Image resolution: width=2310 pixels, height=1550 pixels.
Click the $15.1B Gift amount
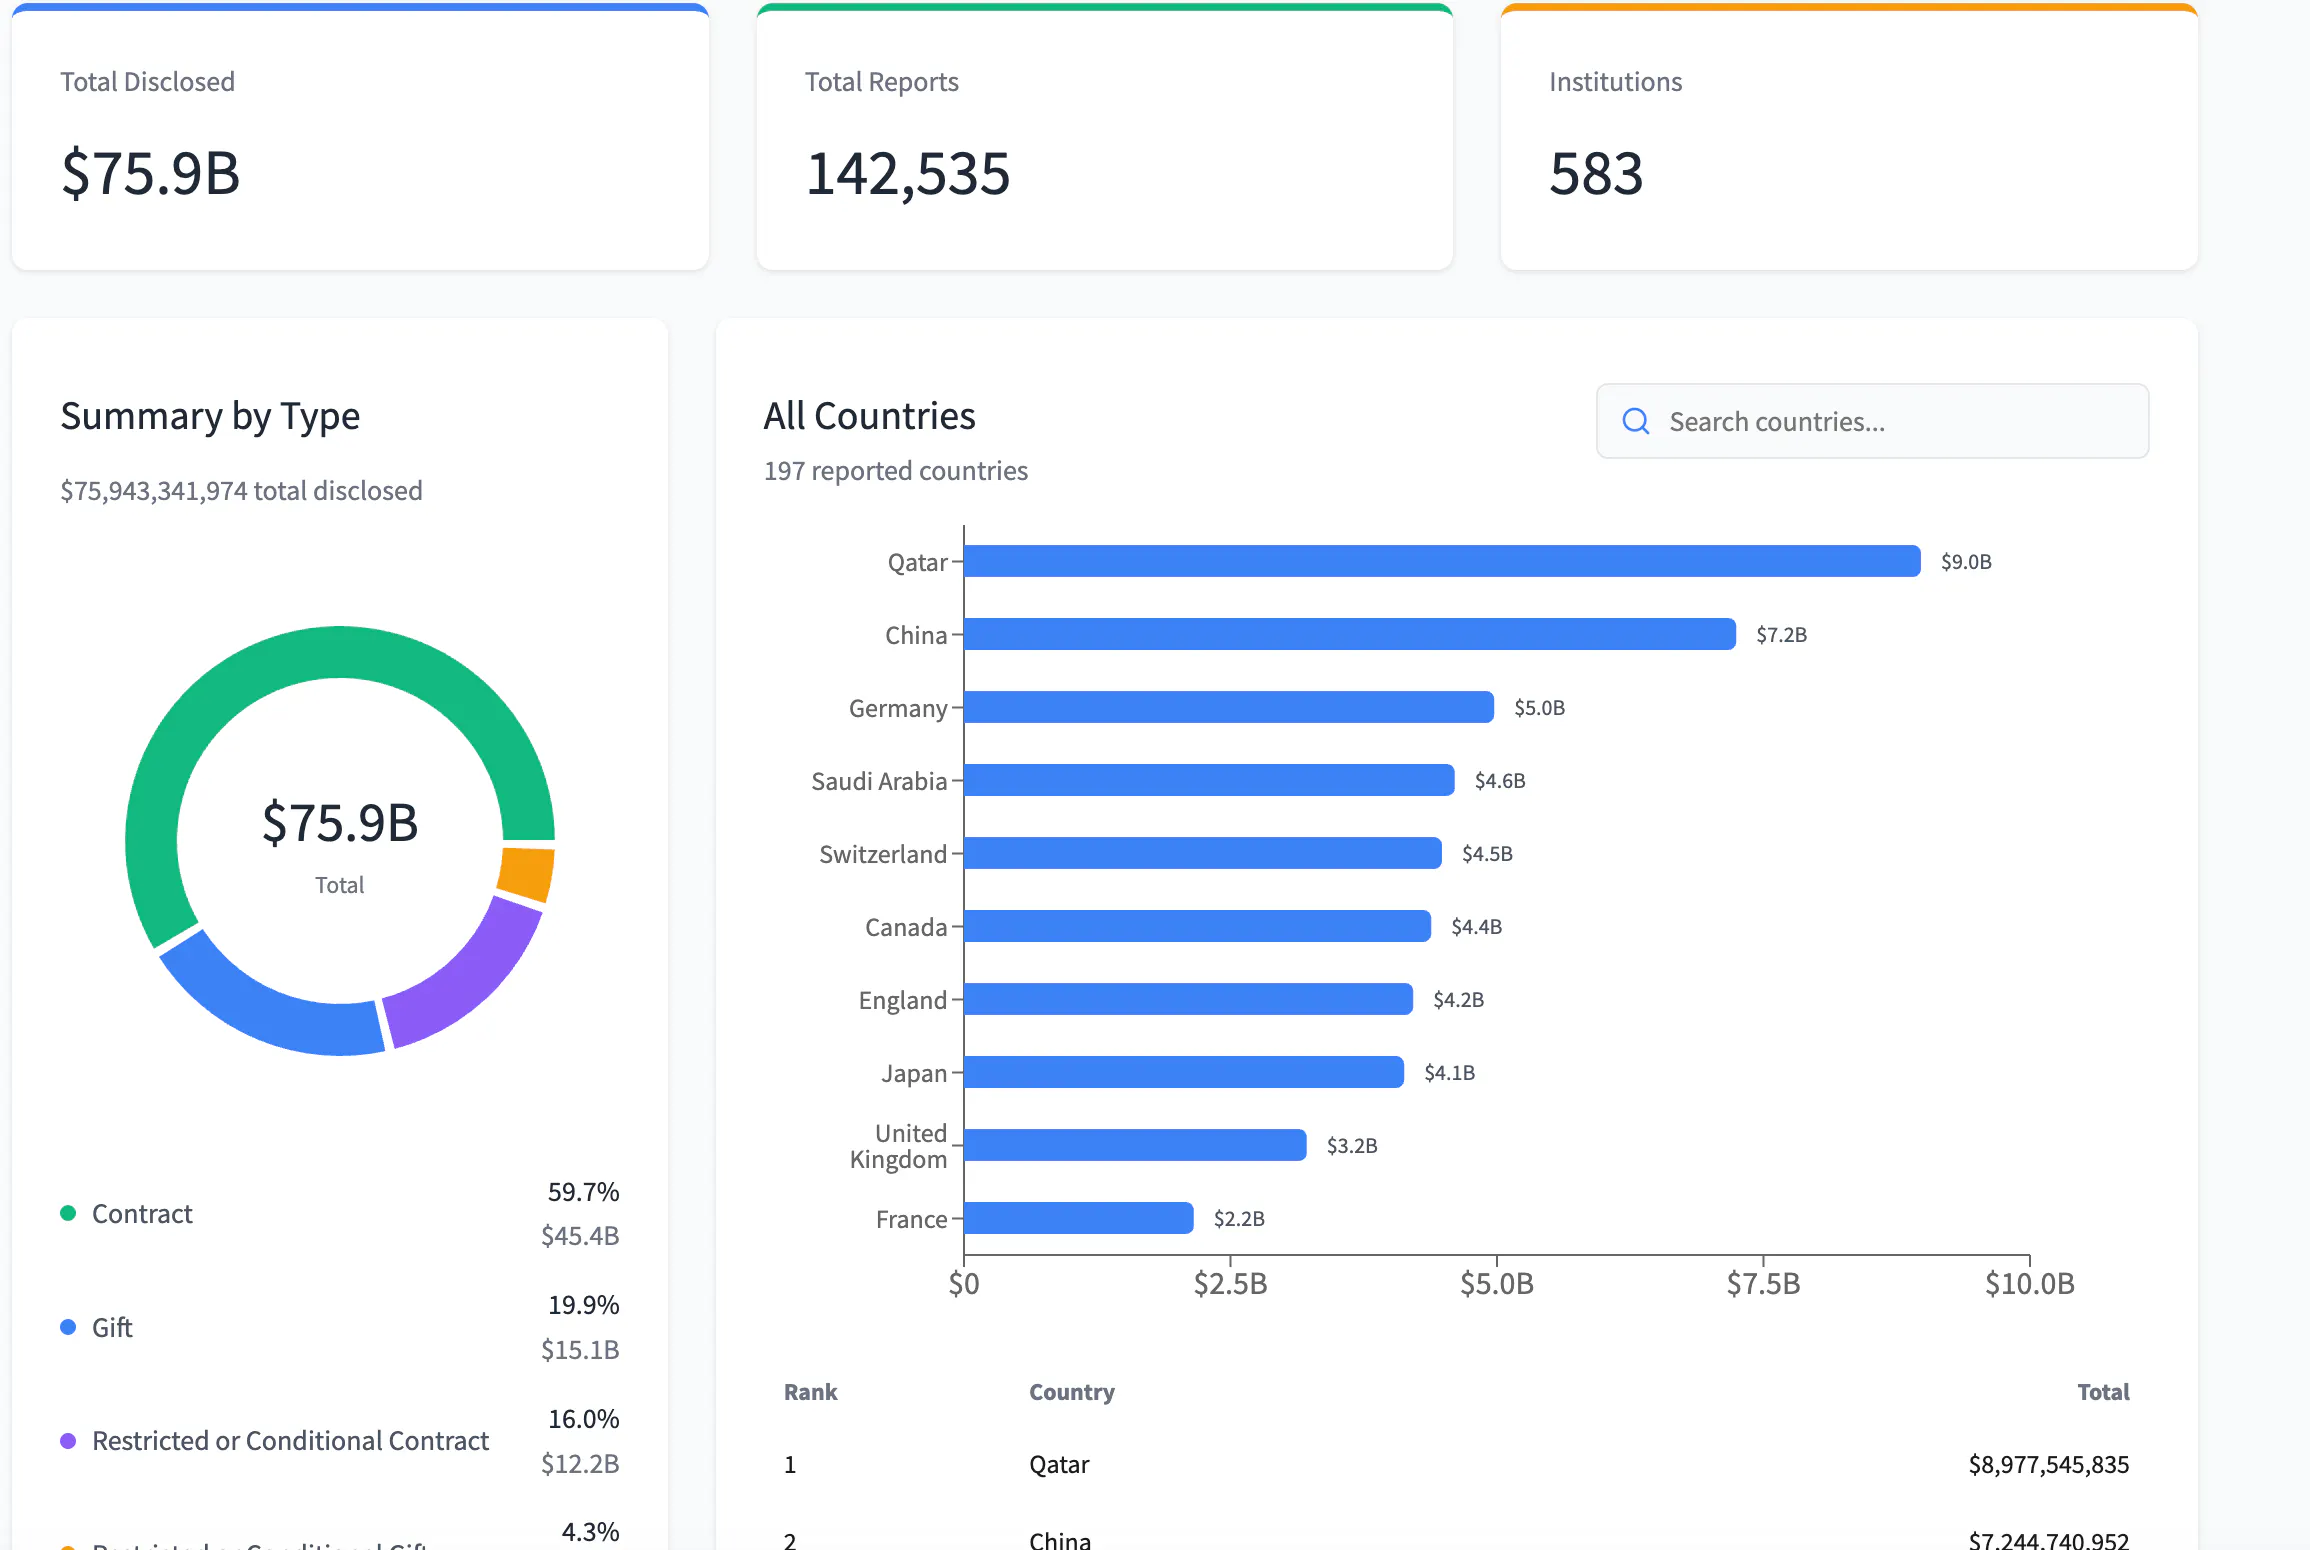(x=580, y=1350)
